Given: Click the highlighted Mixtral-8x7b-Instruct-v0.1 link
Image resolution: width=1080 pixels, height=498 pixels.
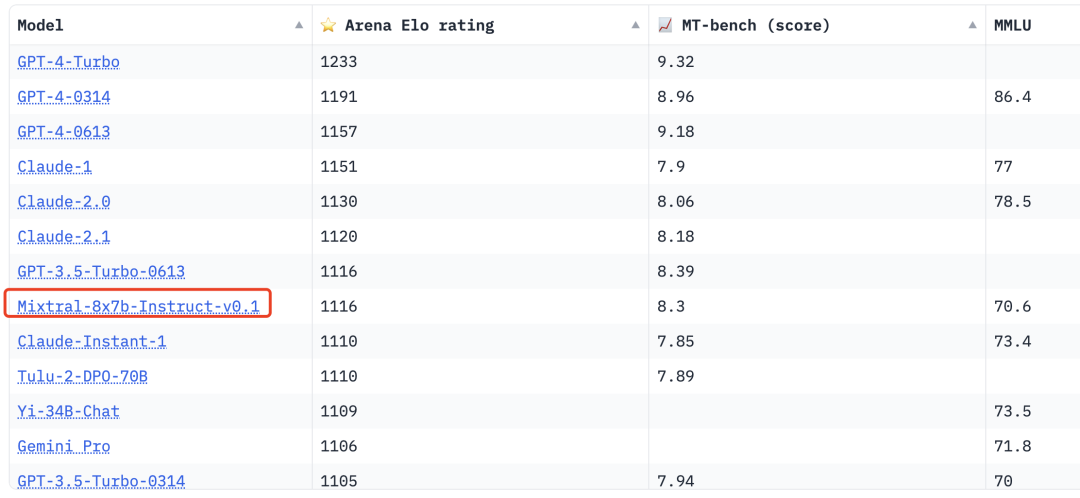Looking at the screenshot, I should tap(138, 306).
